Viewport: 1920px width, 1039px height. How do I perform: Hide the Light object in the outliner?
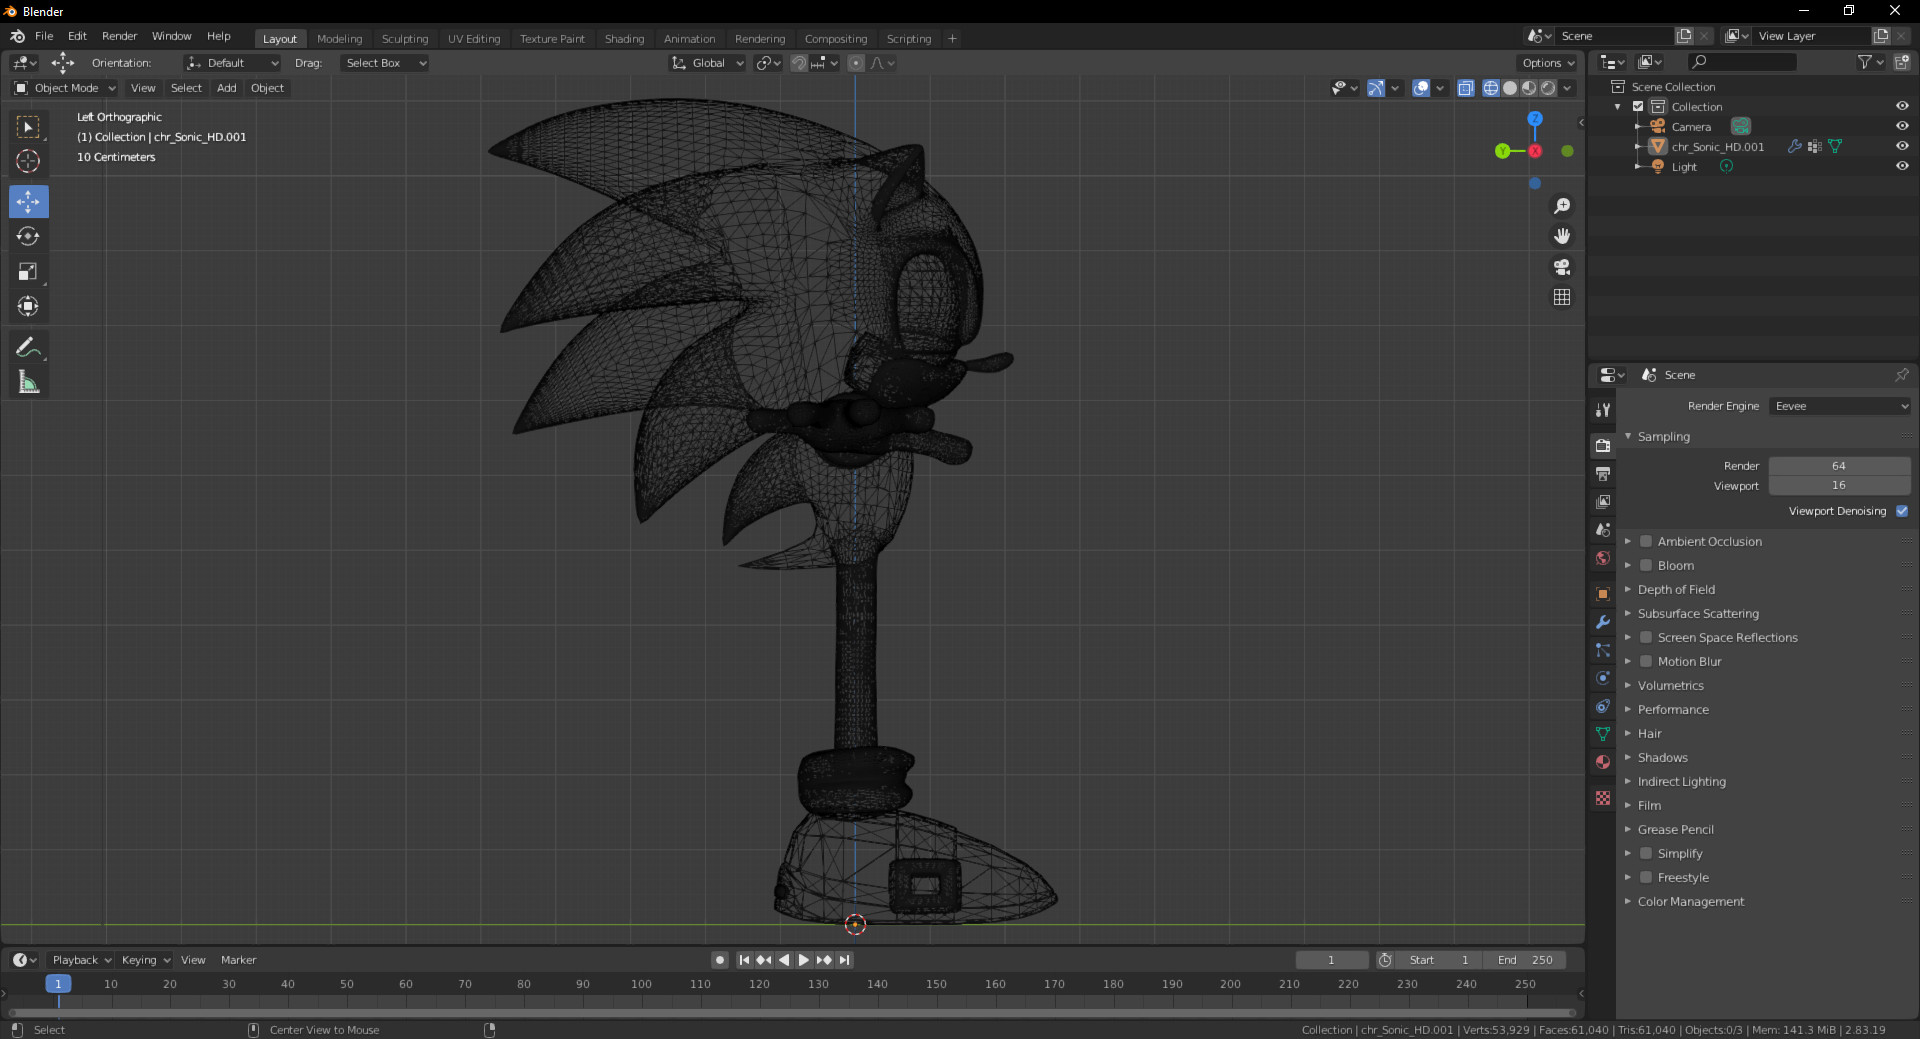click(x=1902, y=166)
